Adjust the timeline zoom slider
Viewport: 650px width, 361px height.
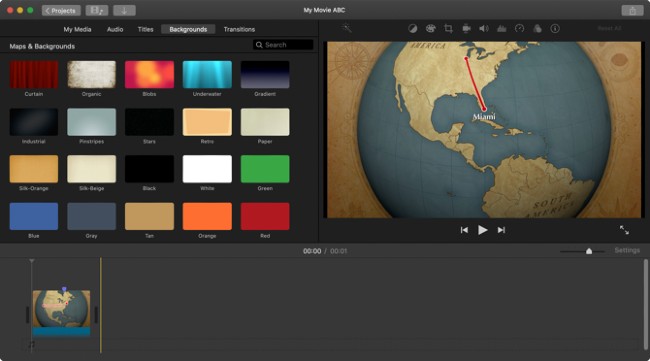tap(589, 251)
